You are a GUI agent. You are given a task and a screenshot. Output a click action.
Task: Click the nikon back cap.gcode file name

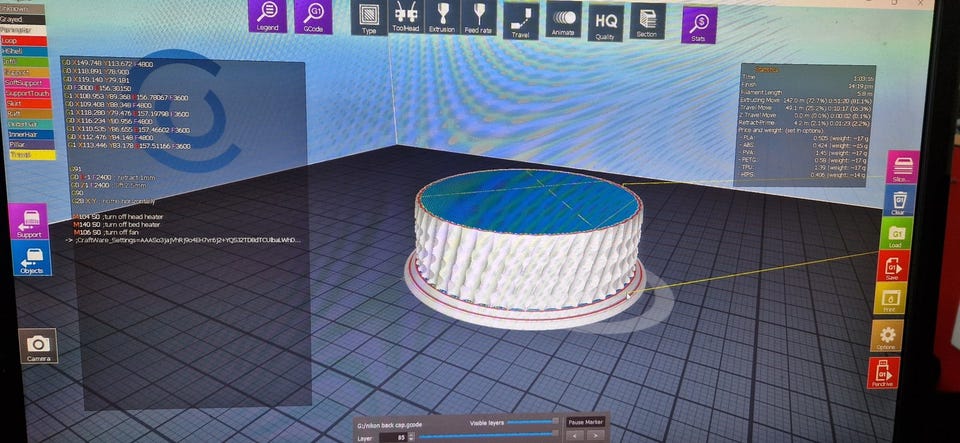[388, 423]
